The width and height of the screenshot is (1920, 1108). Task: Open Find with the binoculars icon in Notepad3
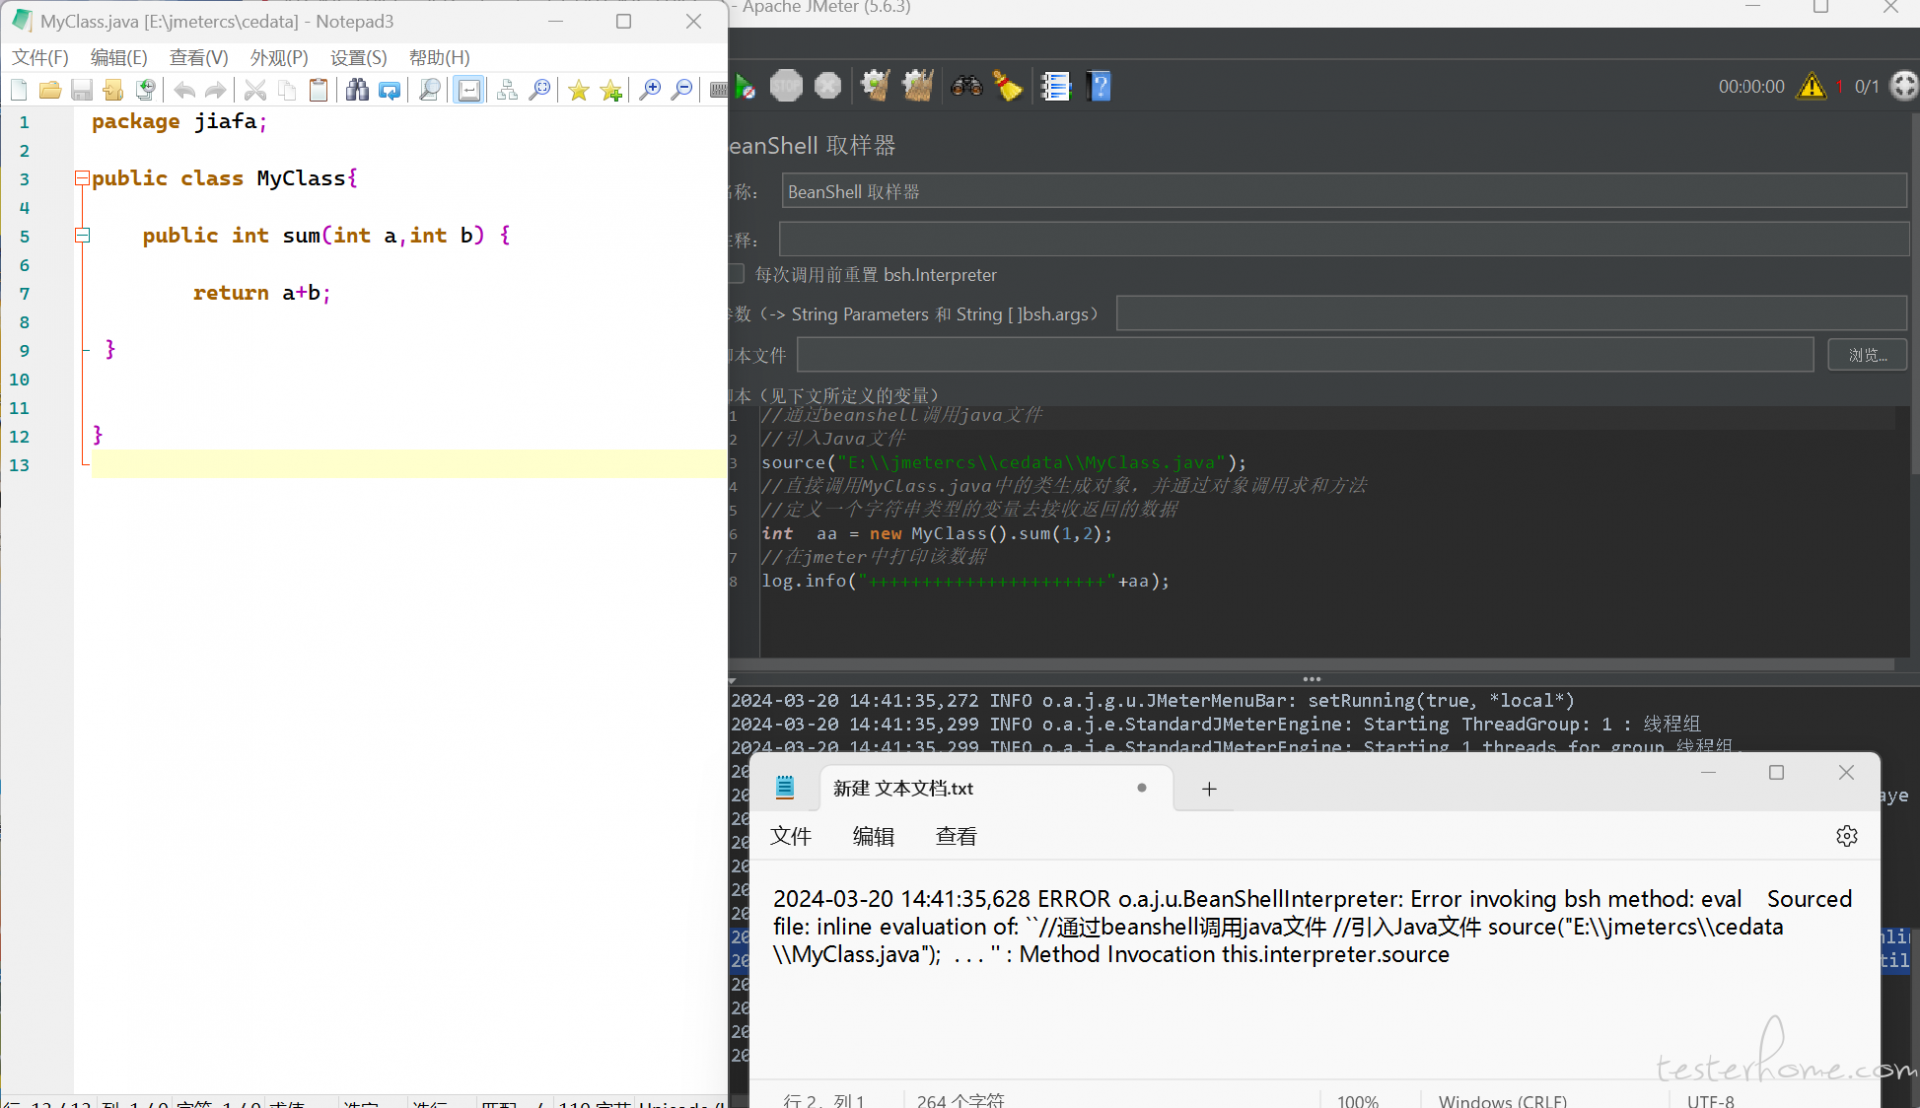pyautogui.click(x=357, y=90)
